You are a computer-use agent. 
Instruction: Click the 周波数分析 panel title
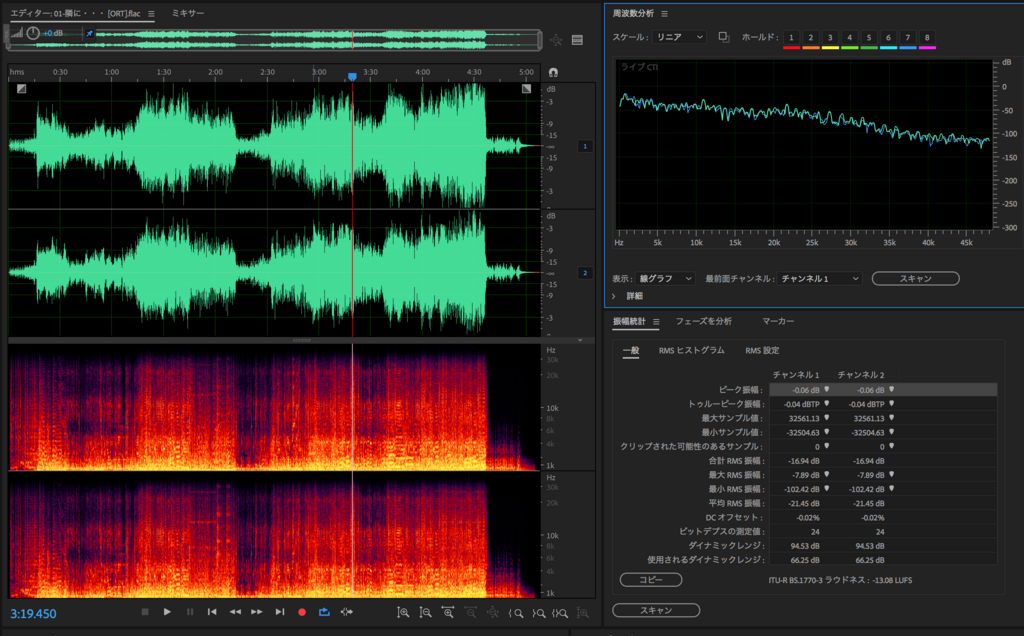(633, 14)
